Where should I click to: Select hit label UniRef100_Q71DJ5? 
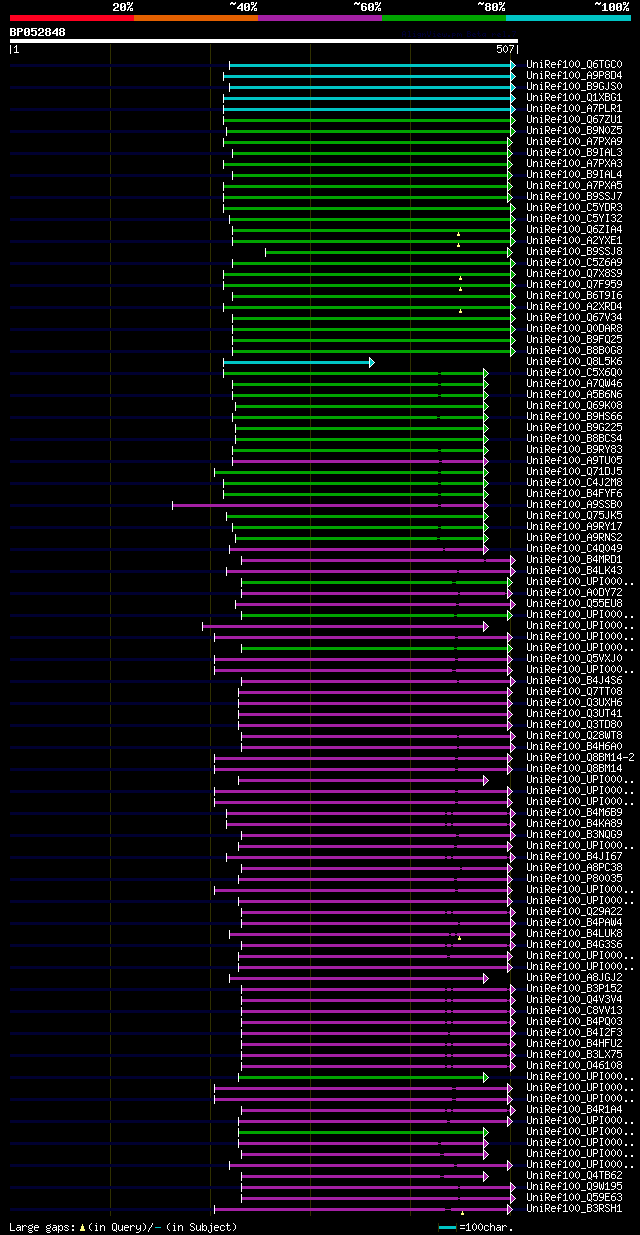574,471
